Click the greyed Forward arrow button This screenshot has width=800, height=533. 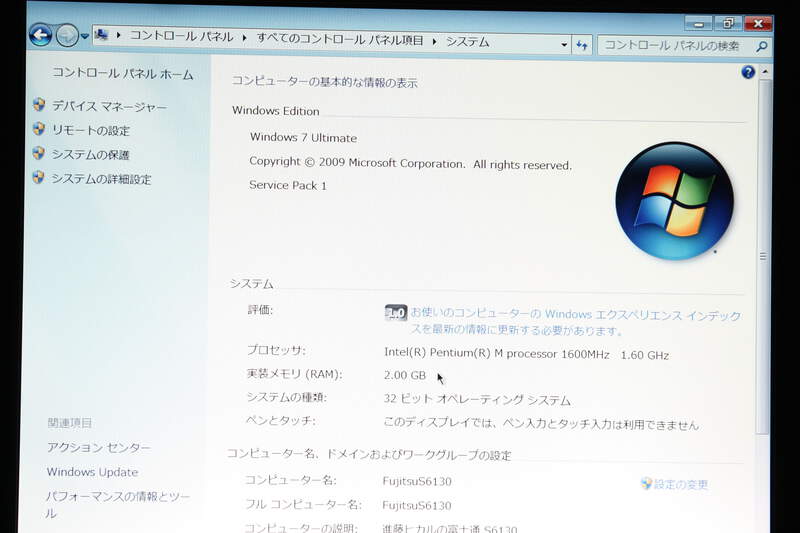coord(67,36)
